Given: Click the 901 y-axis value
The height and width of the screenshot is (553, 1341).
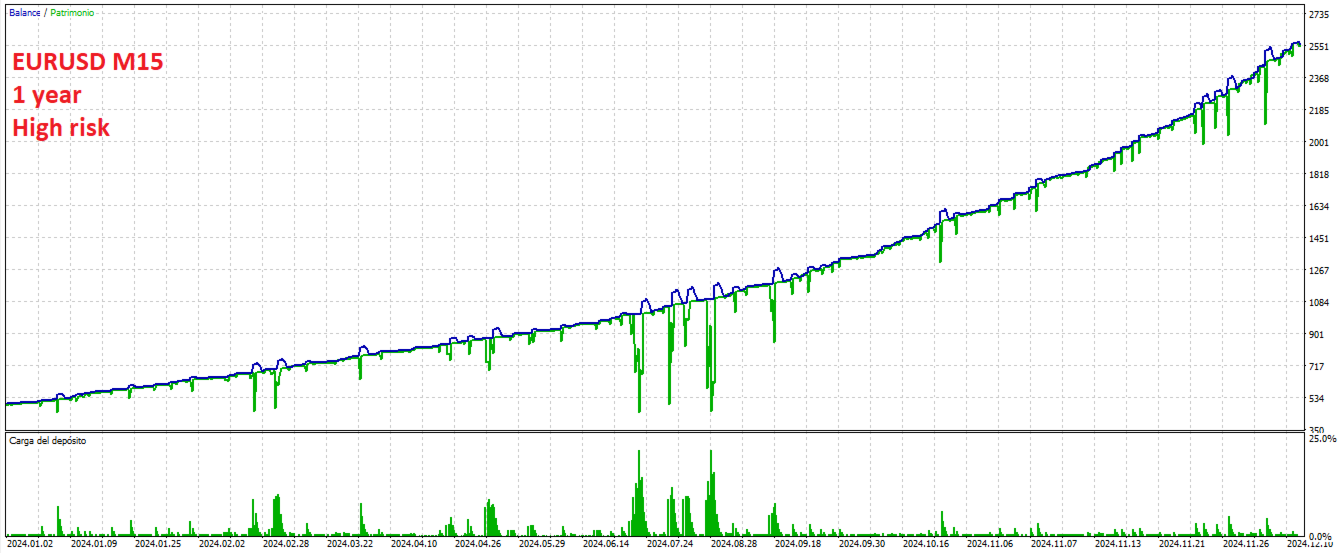Looking at the screenshot, I should pos(1316,334).
